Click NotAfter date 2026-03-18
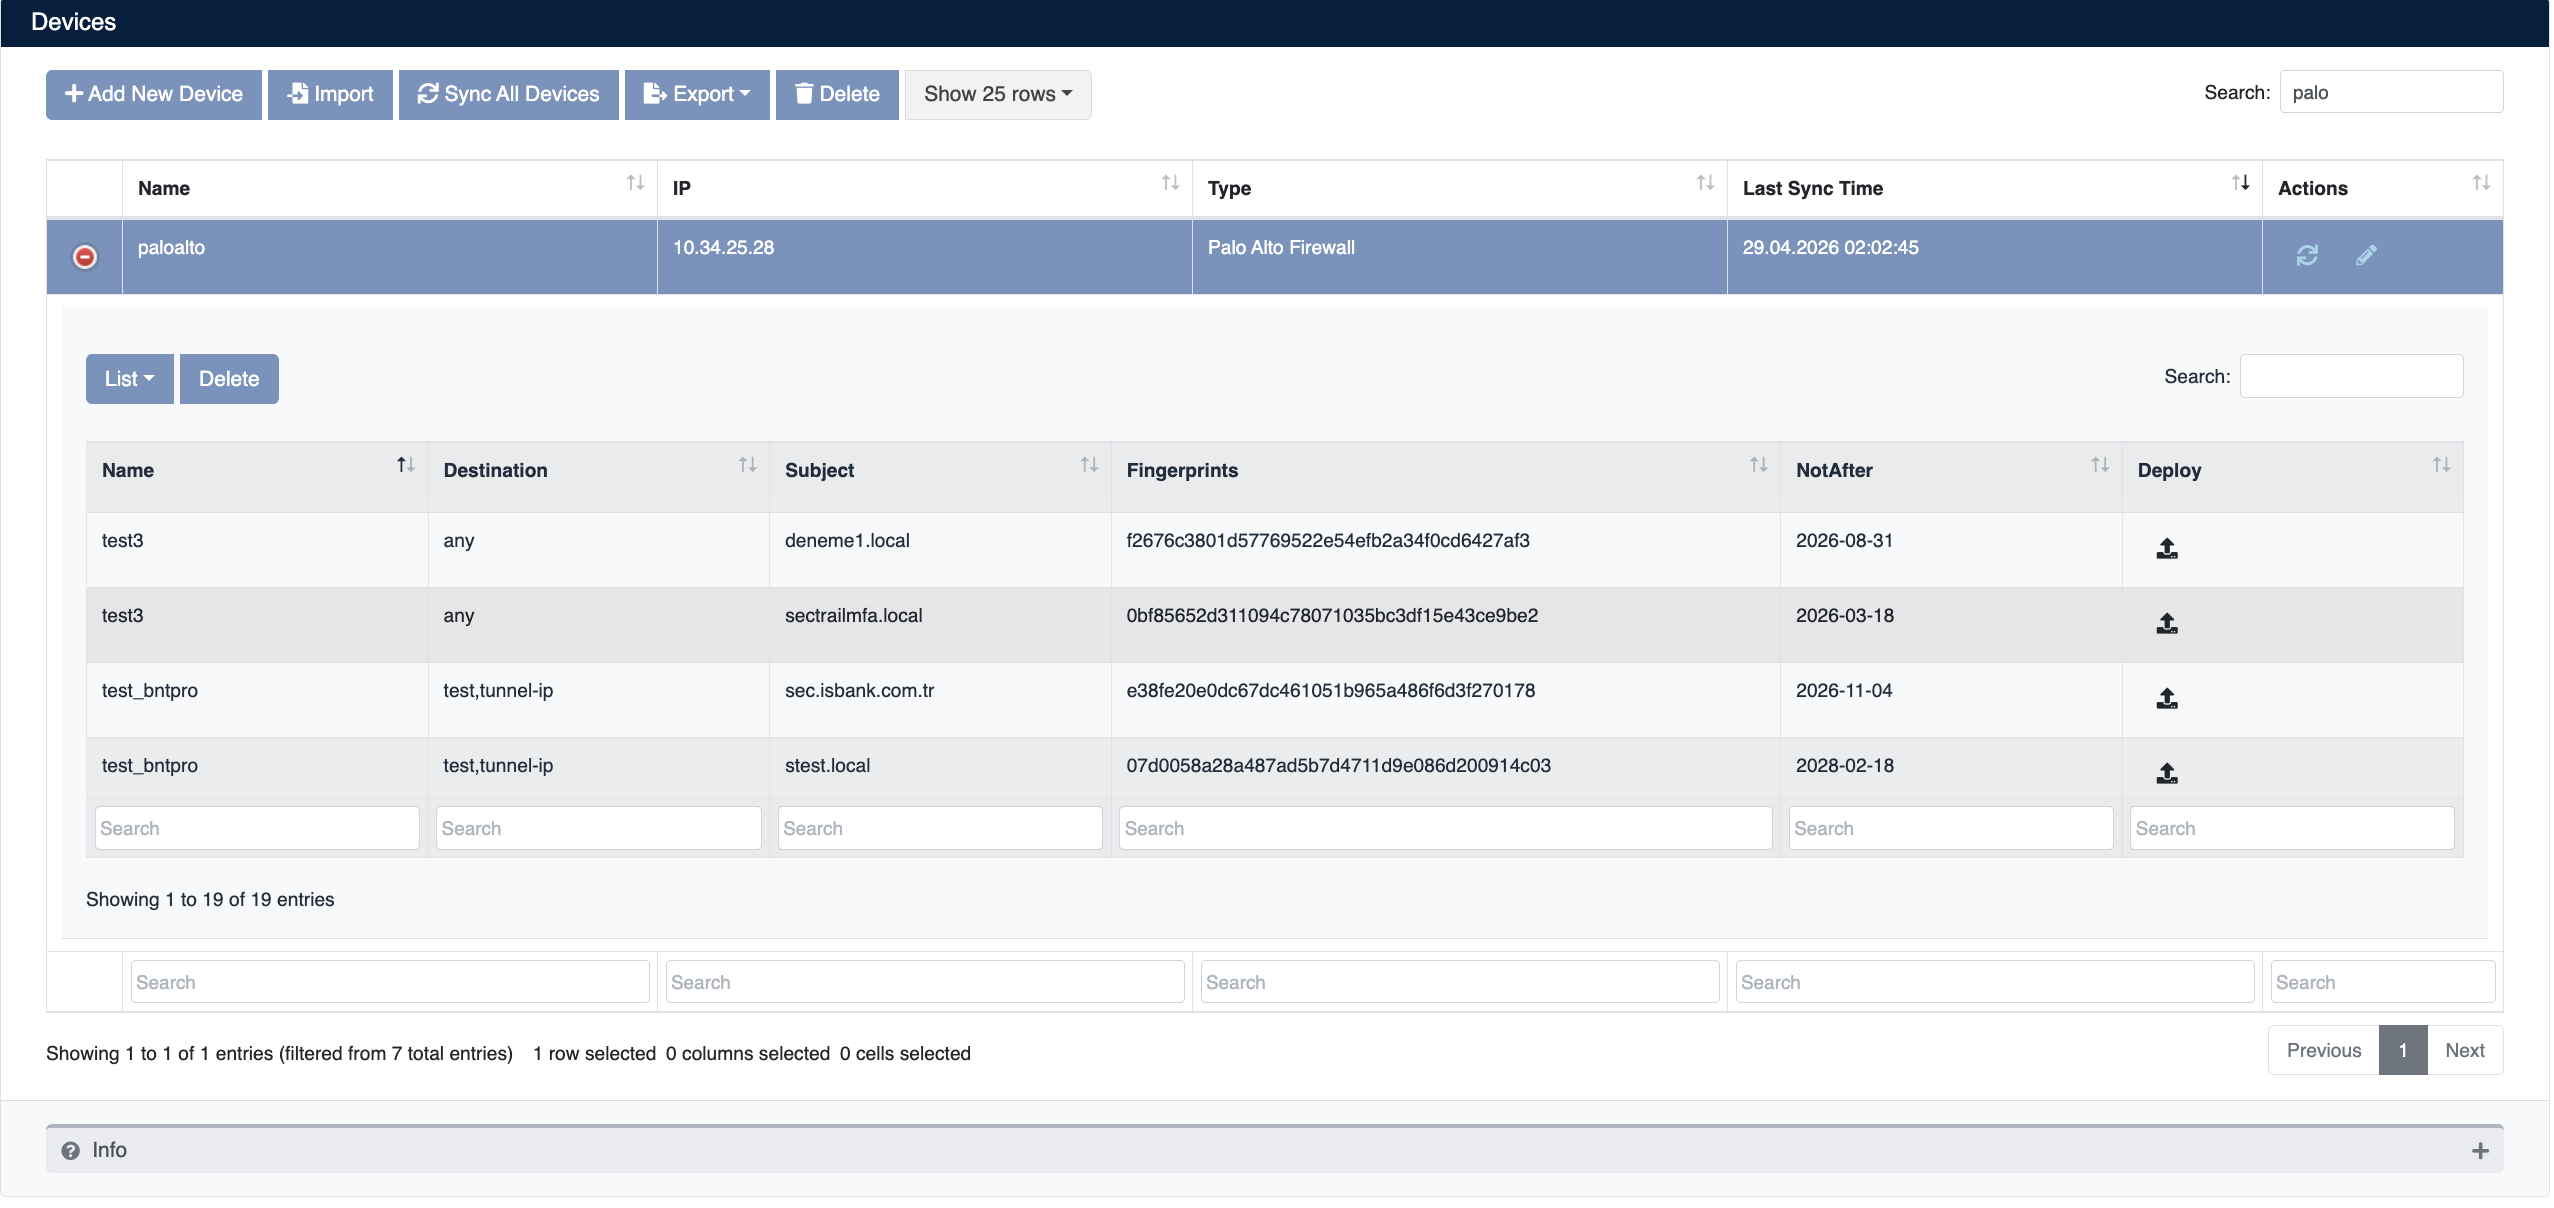Screen dimensions: 2554x1208 (1844, 615)
